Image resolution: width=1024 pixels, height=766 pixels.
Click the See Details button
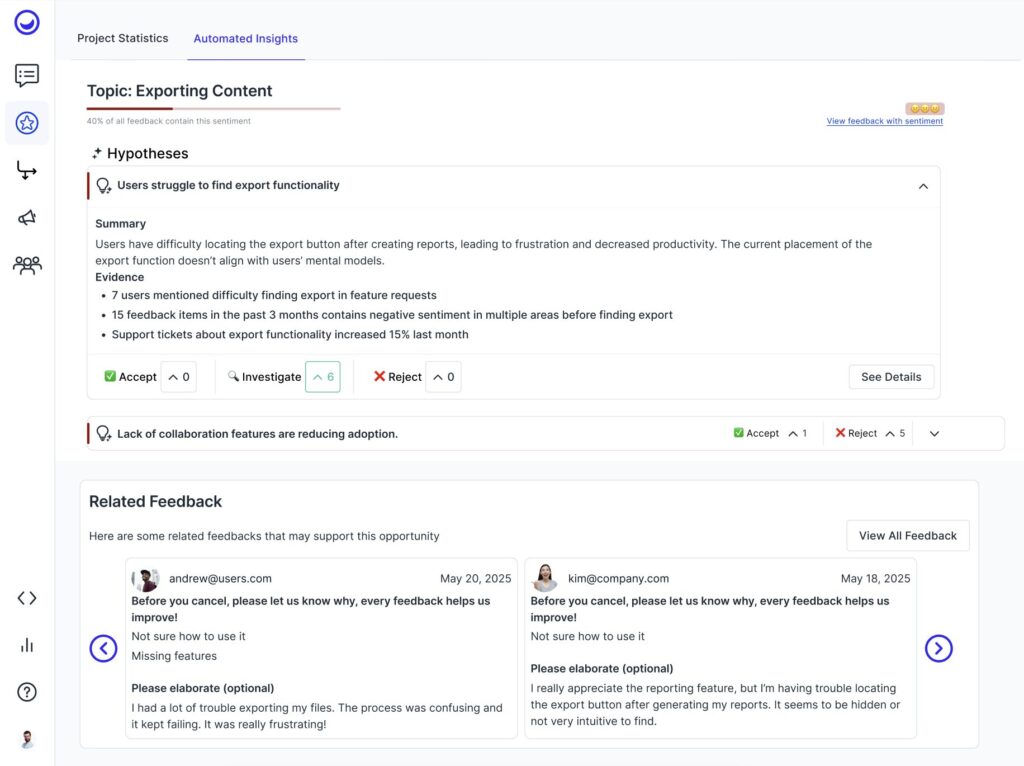coord(891,377)
